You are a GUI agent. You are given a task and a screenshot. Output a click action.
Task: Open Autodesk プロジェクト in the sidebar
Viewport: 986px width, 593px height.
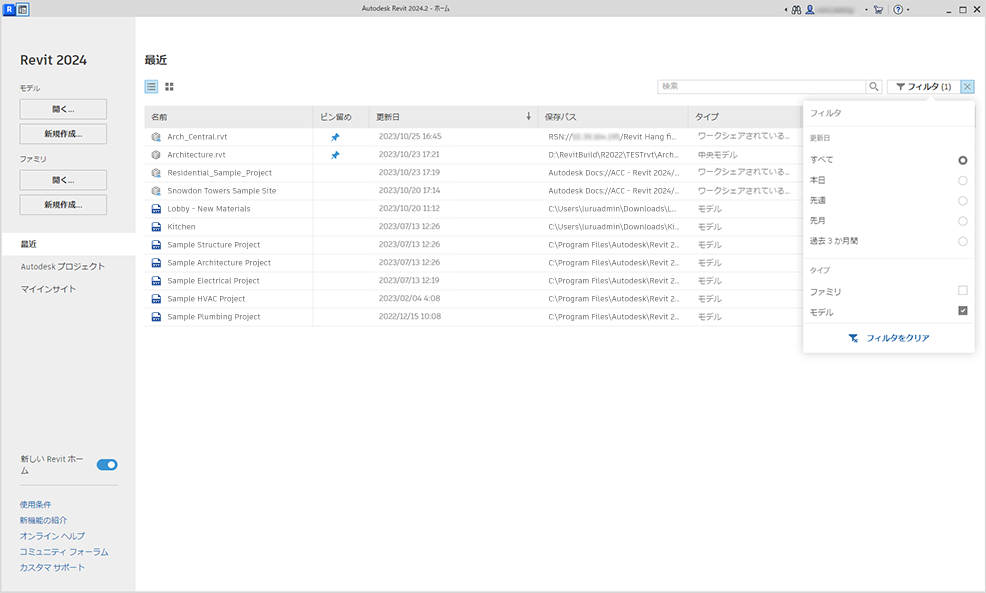point(62,267)
